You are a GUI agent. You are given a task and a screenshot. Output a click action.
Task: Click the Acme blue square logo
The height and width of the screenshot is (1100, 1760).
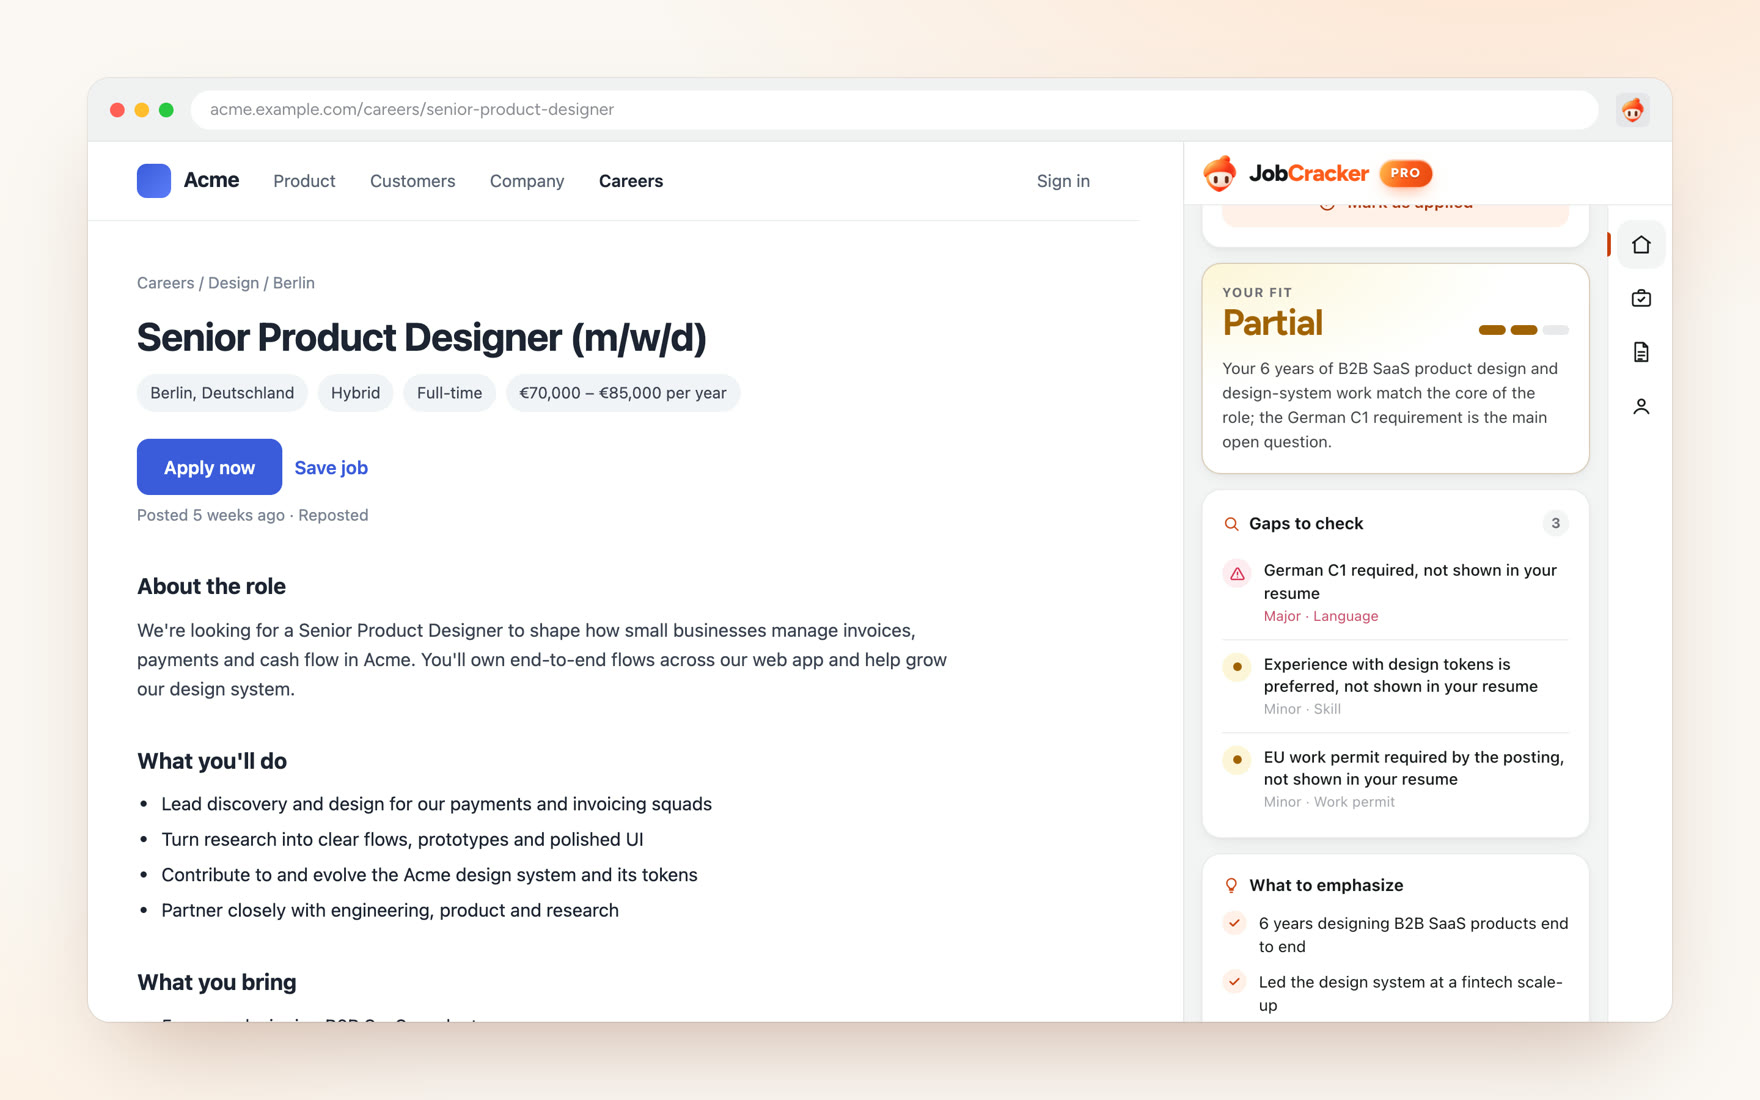coord(154,181)
